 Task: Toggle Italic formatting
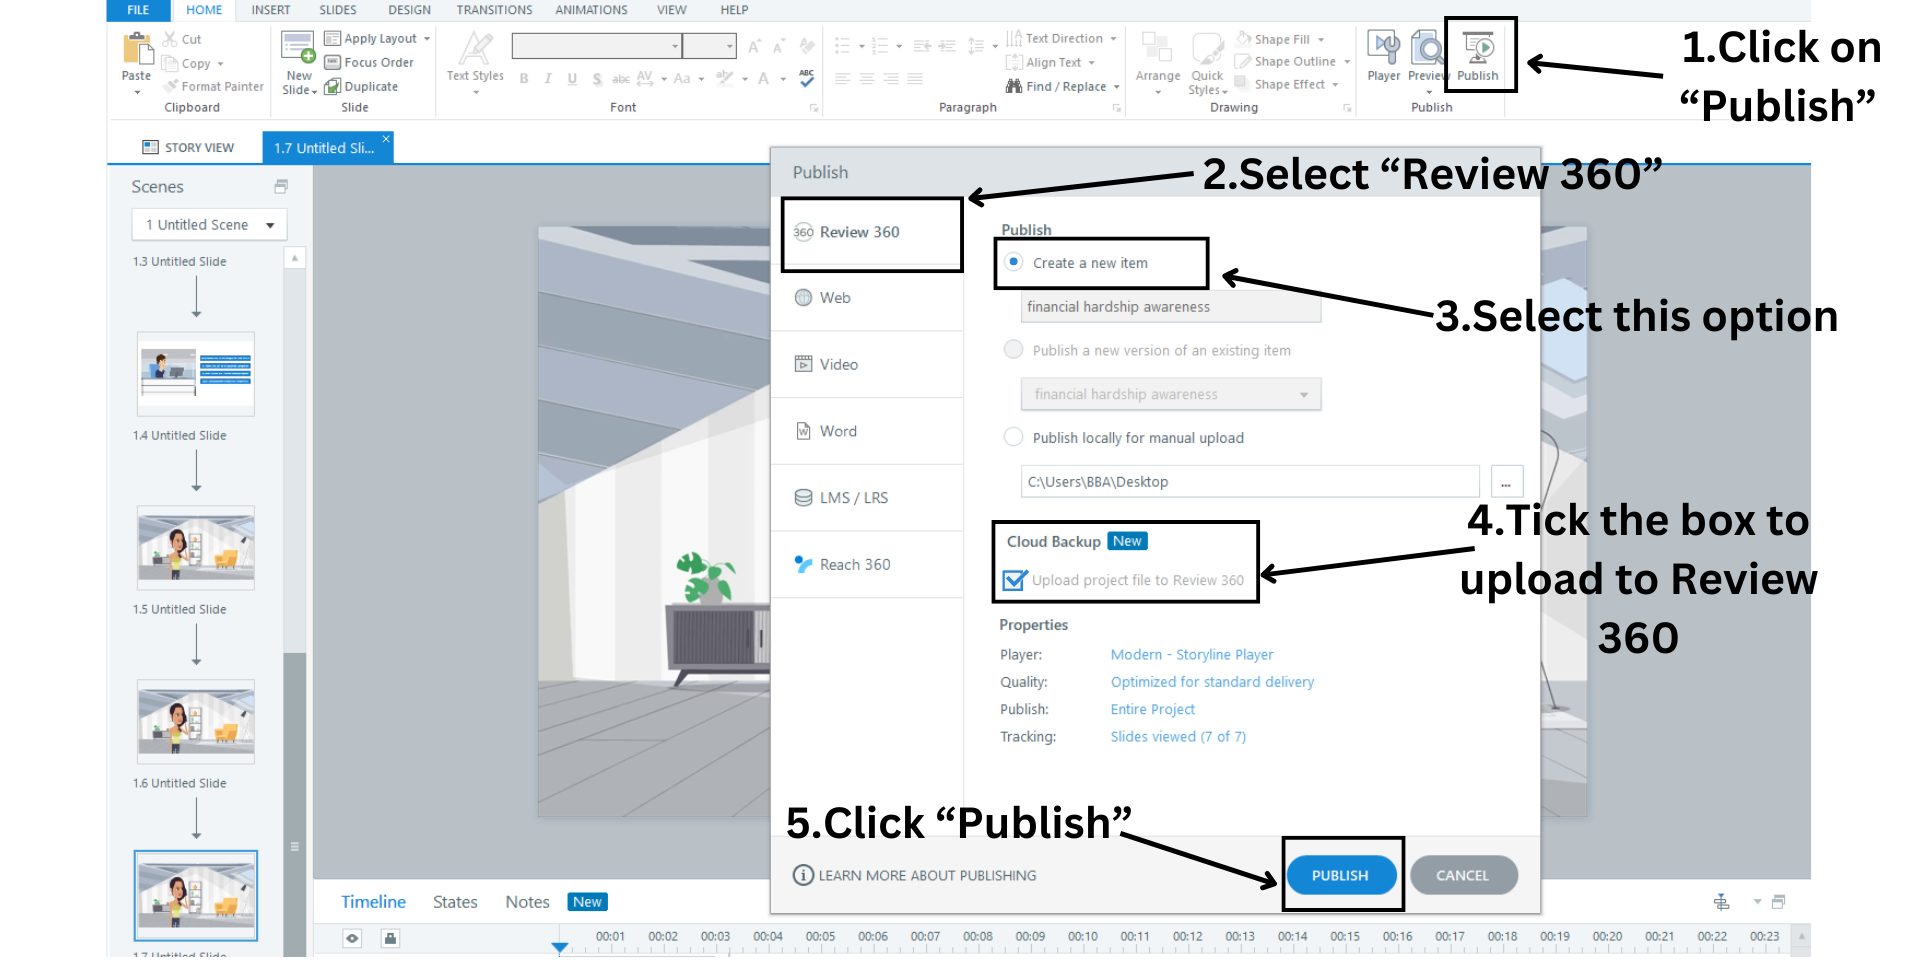click(x=548, y=79)
